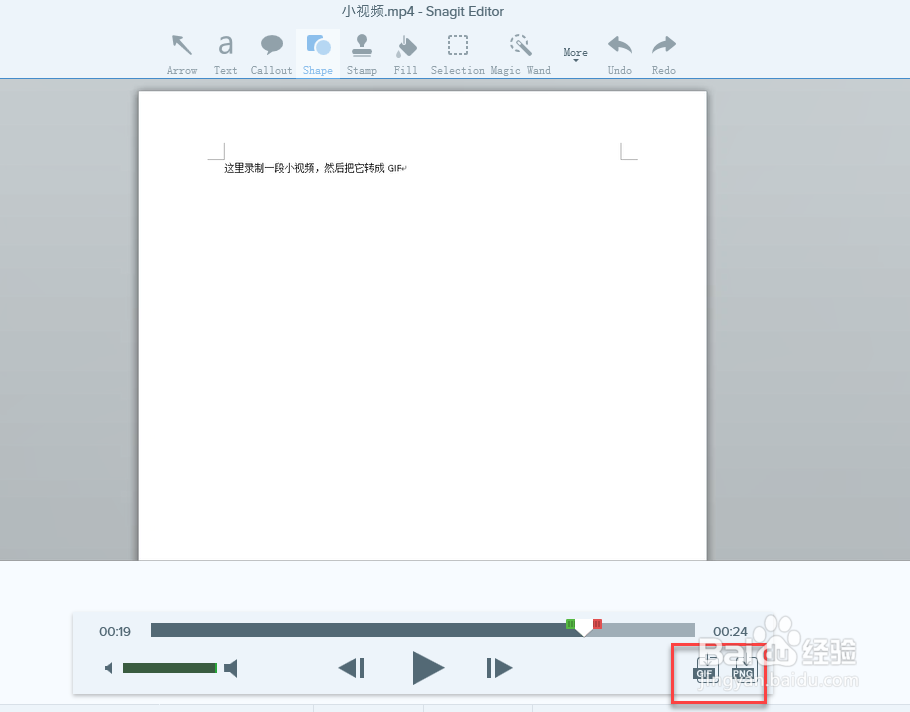Choose the Callout tool
This screenshot has height=712, width=910.
(271, 55)
